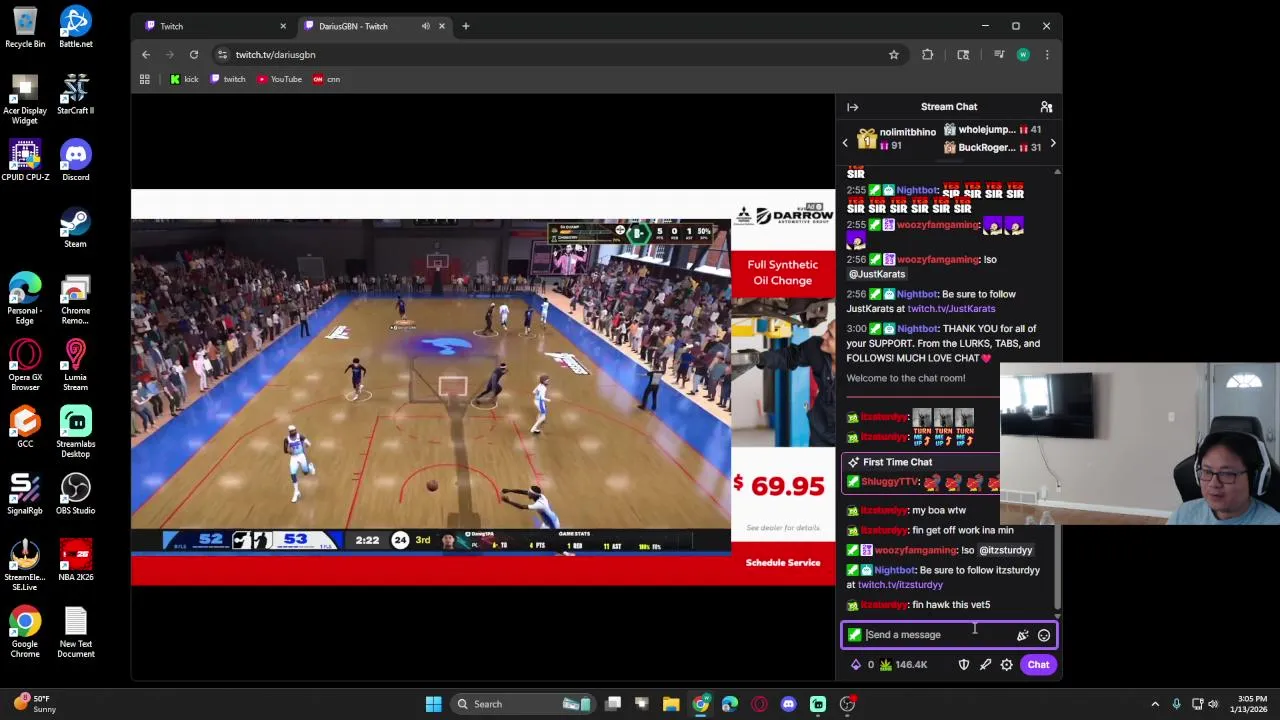Open the Recycle Bin
1280x720 pixels.
(25, 27)
